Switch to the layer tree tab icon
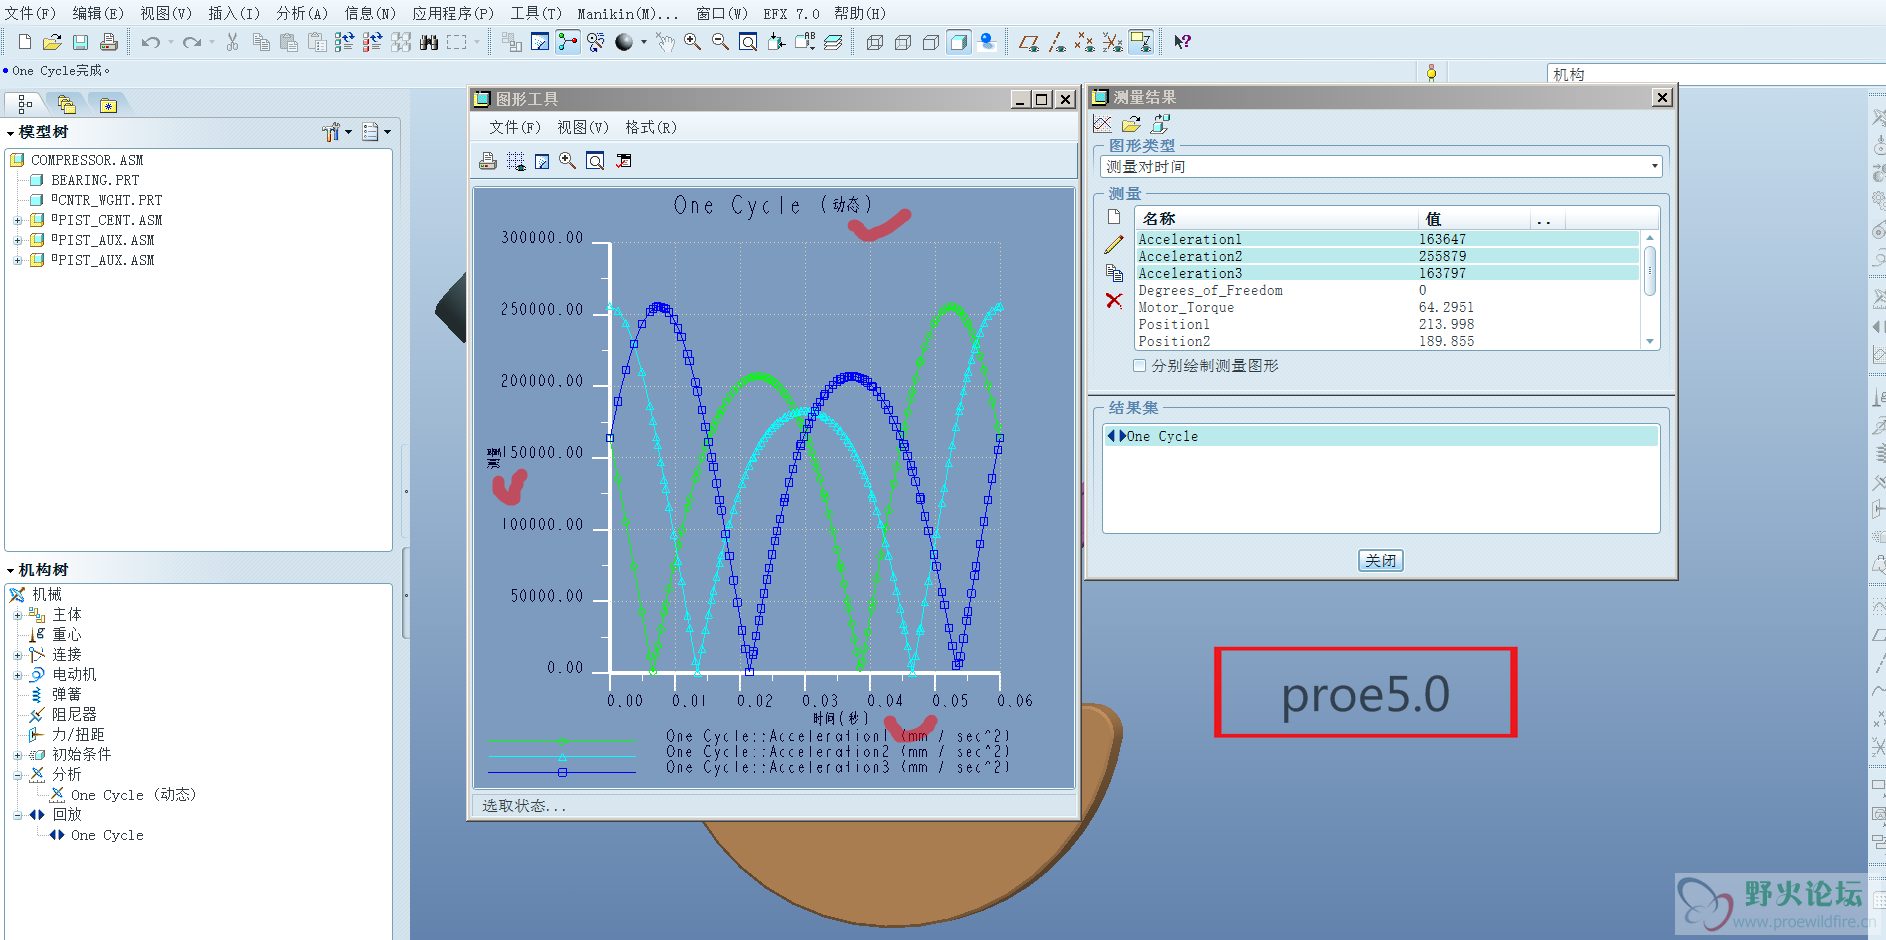 pos(66,104)
